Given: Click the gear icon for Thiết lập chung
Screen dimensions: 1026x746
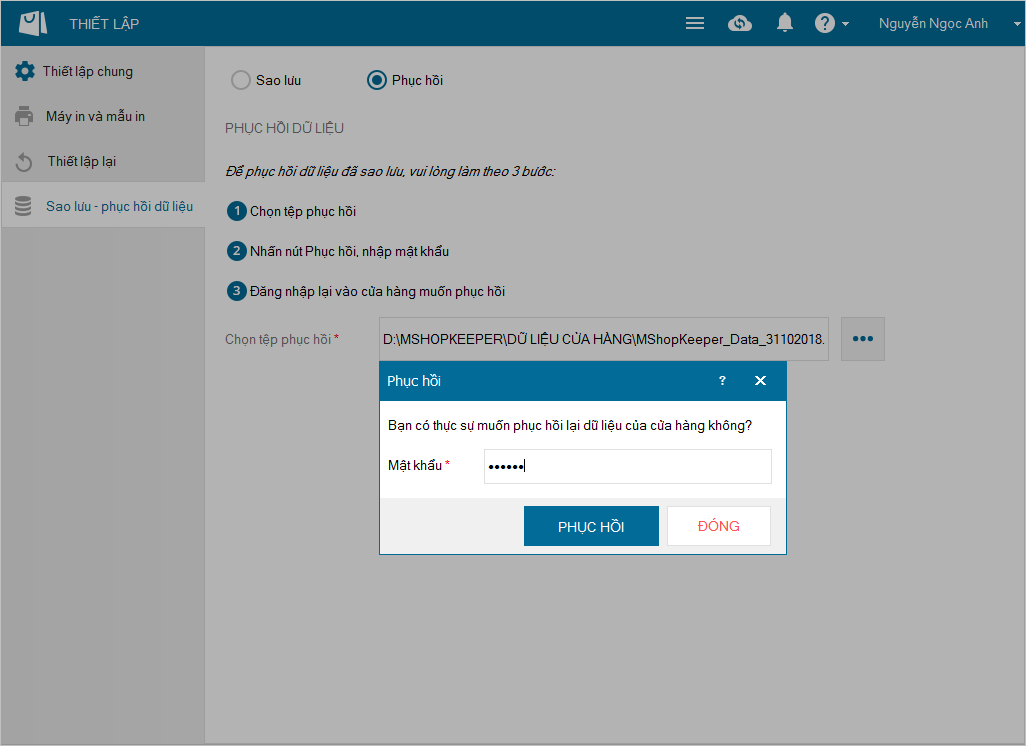Looking at the screenshot, I should [25, 71].
